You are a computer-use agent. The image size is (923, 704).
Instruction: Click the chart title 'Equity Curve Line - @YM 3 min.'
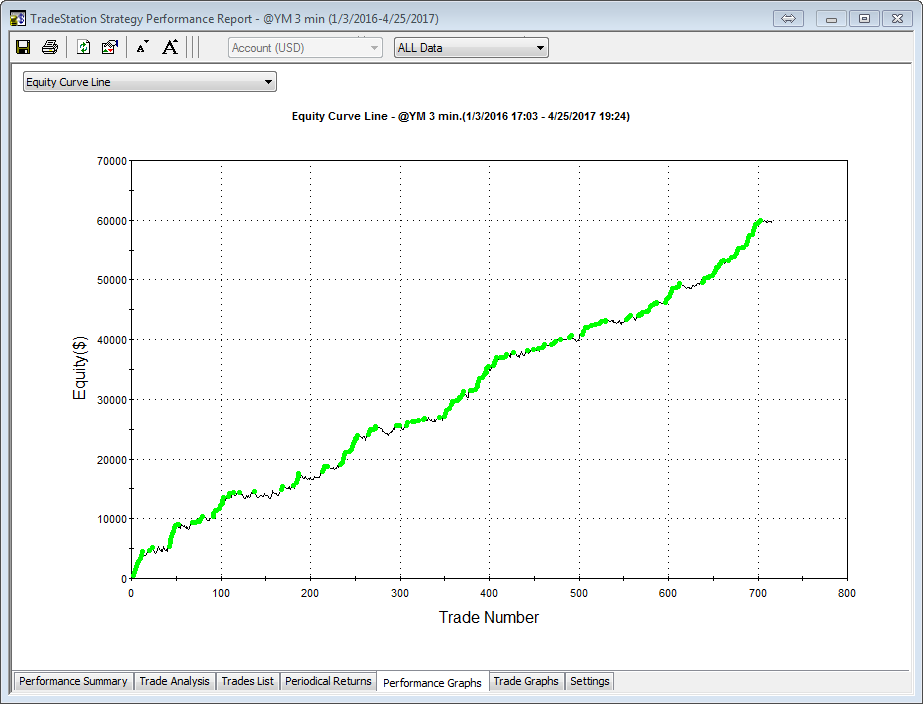461,116
